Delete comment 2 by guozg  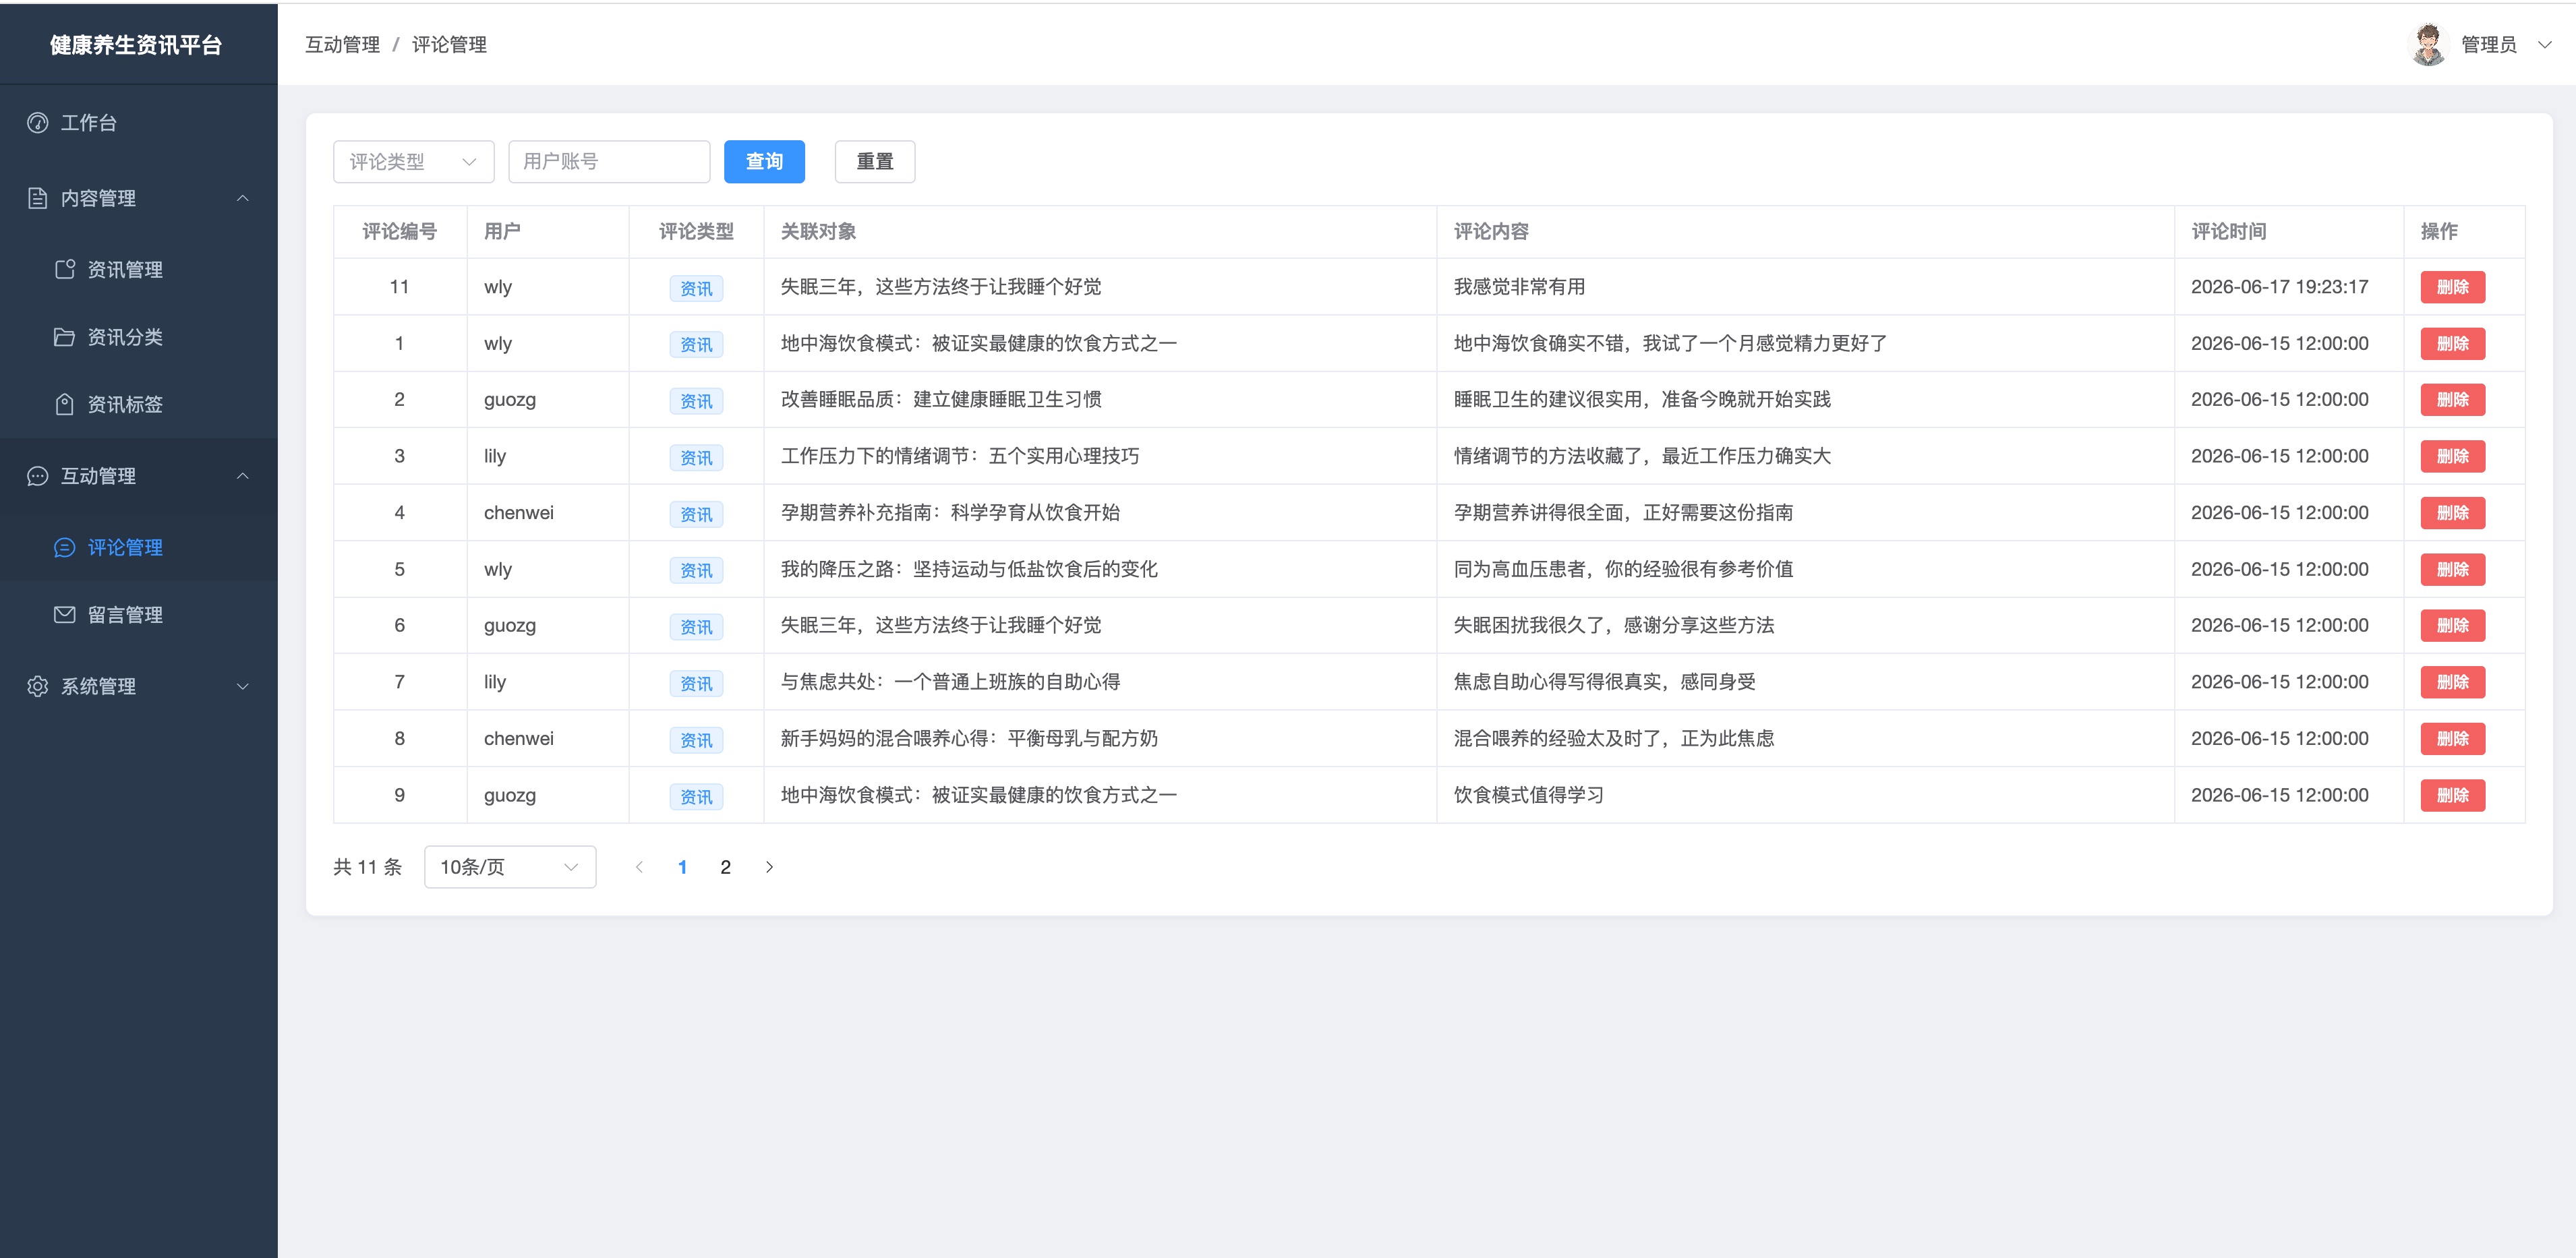(2452, 399)
